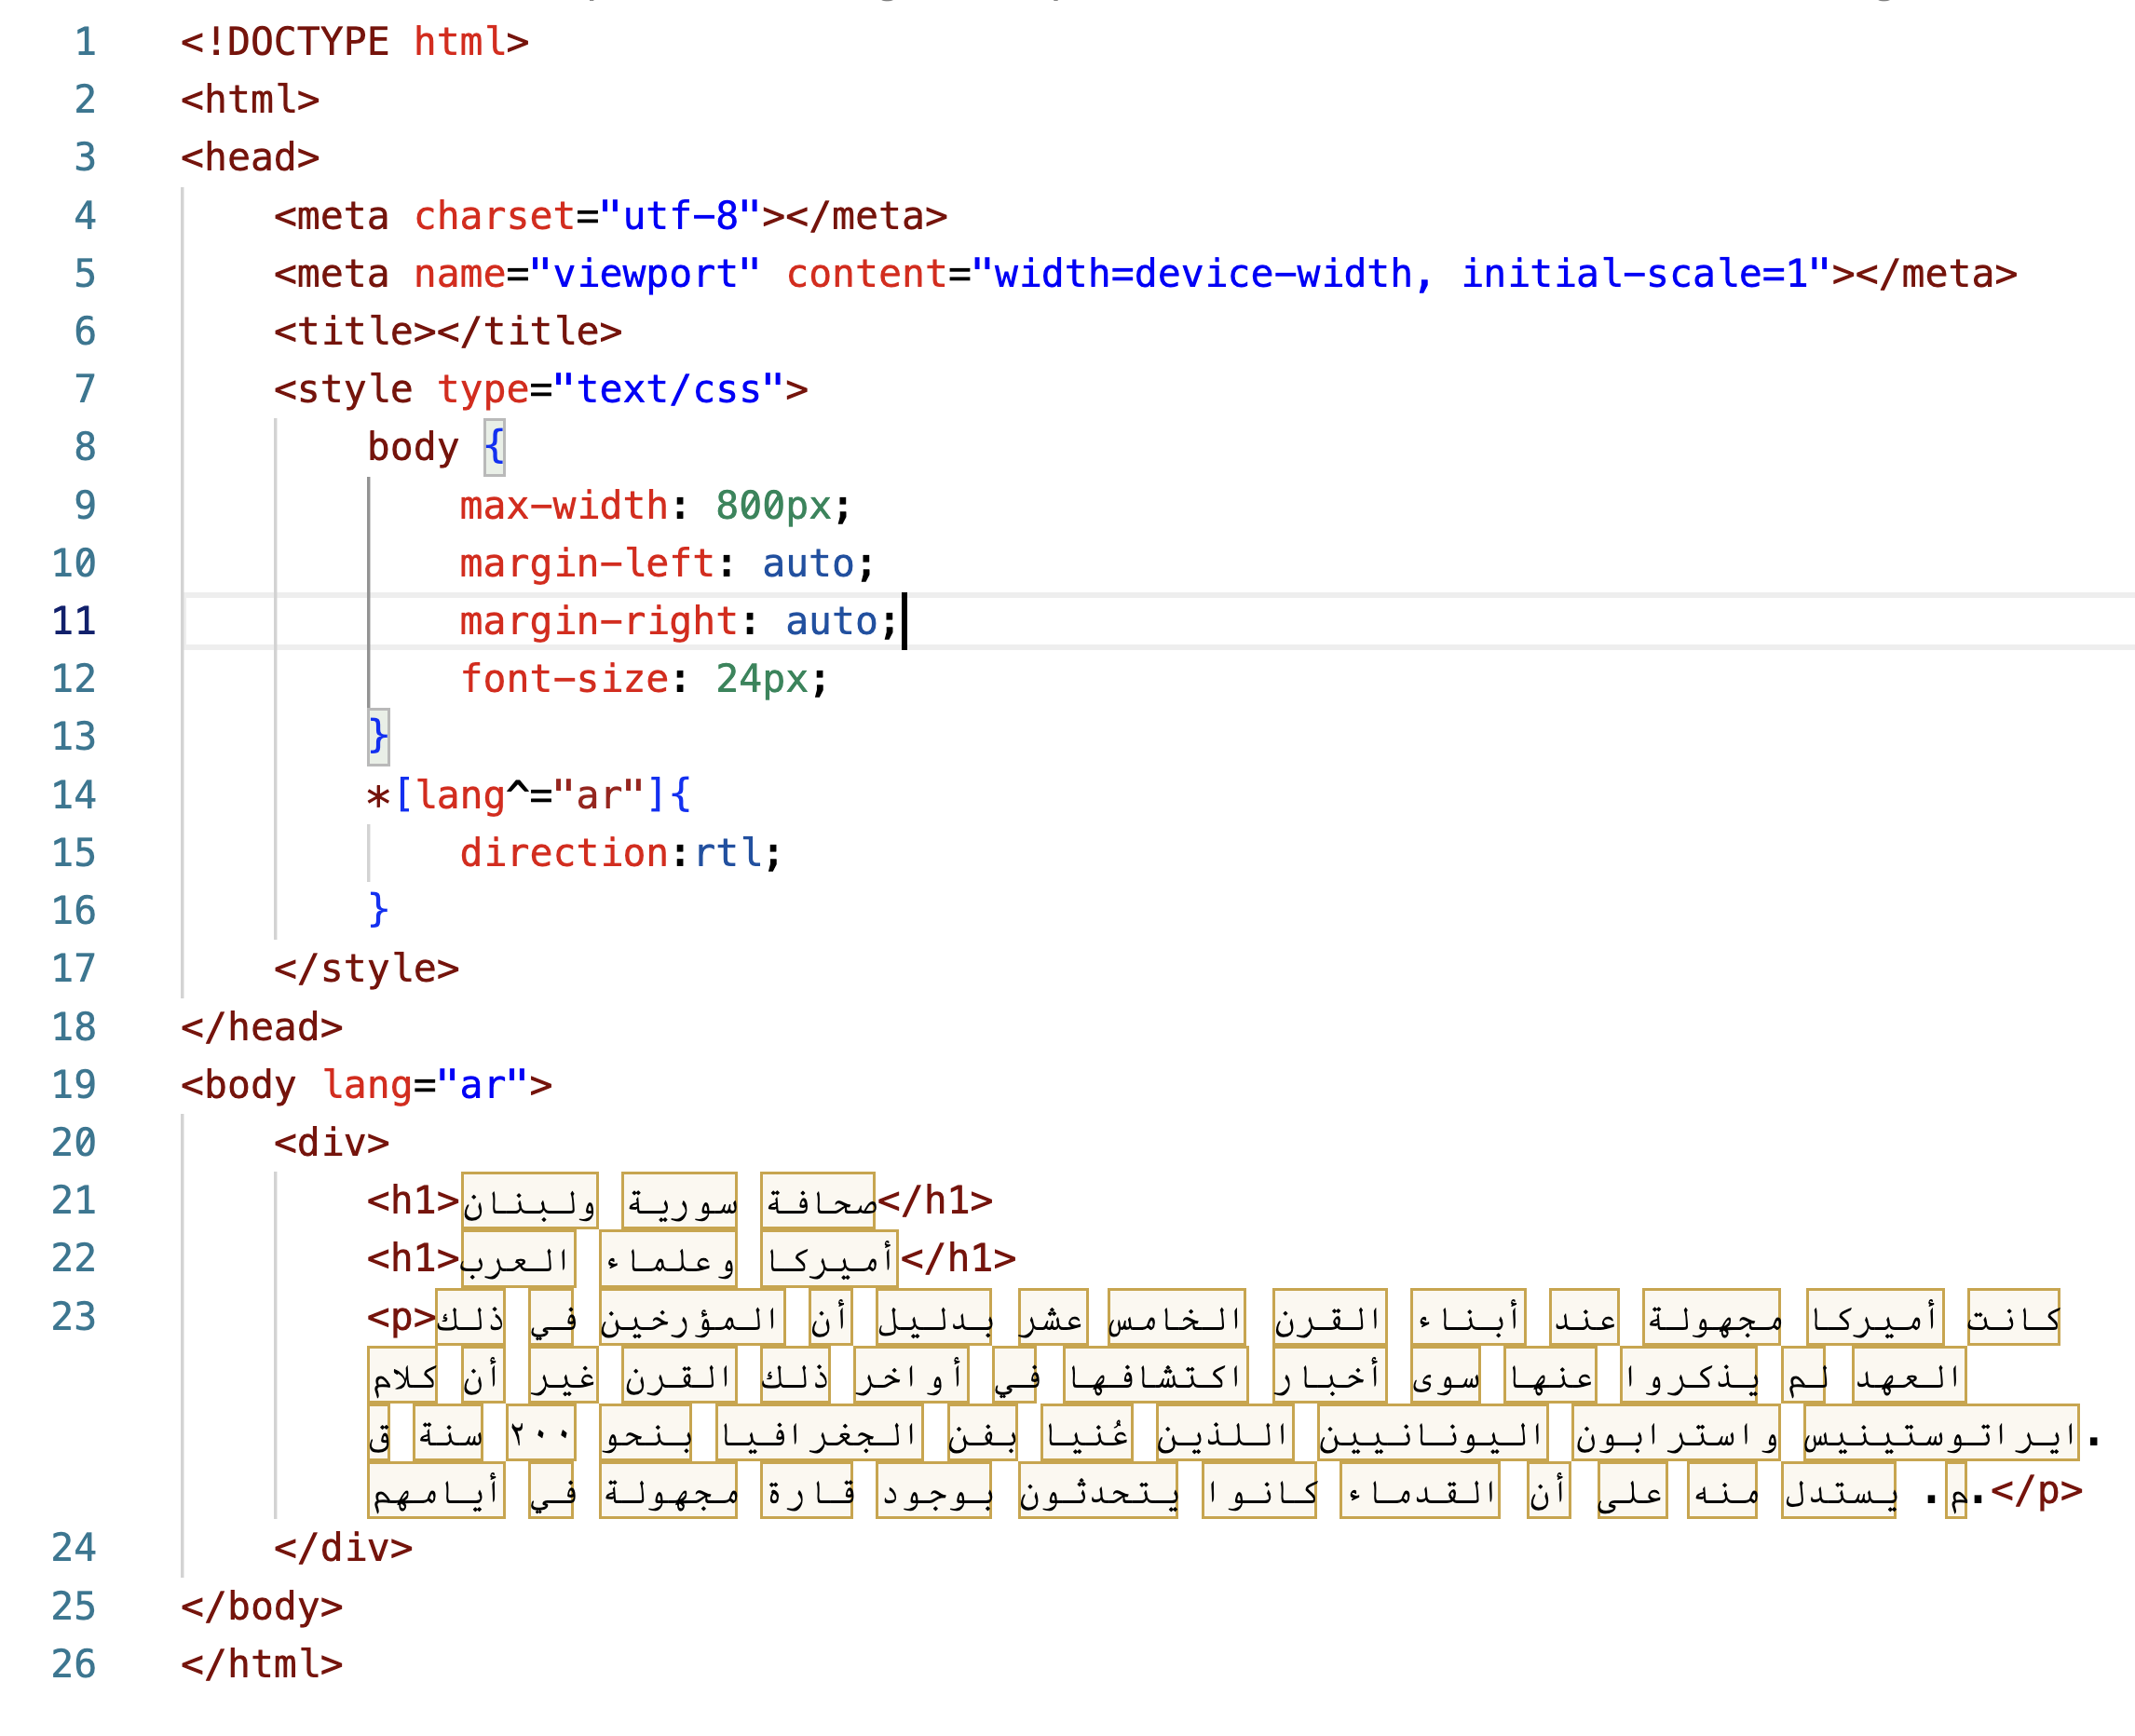Viewport: 2135px width, 1736px height.
Task: Select the highlighted Arabic word صحافة in first h1
Action: tap(820, 1200)
